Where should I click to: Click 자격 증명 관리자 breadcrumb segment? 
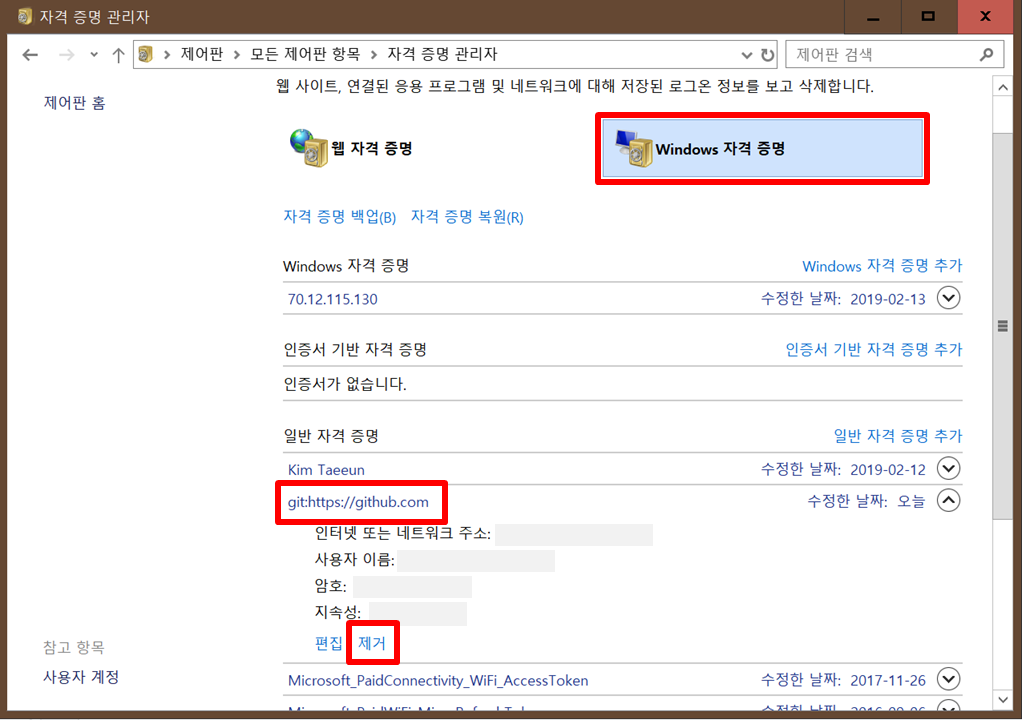(x=442, y=55)
